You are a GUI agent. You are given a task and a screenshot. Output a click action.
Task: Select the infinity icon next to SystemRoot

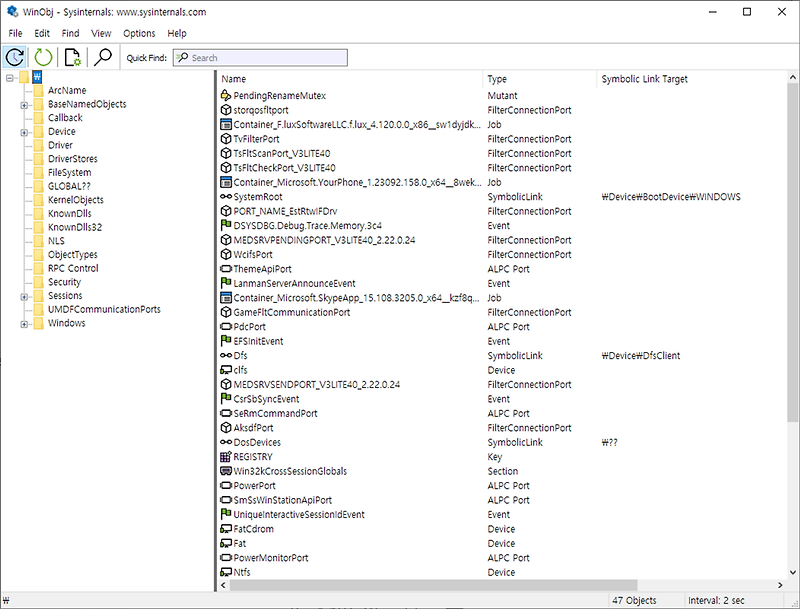[226, 197]
